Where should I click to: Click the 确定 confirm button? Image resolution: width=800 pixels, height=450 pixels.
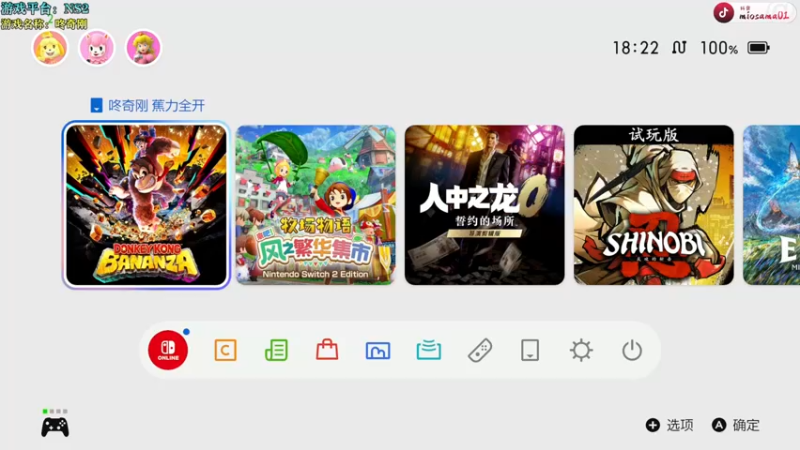736,425
